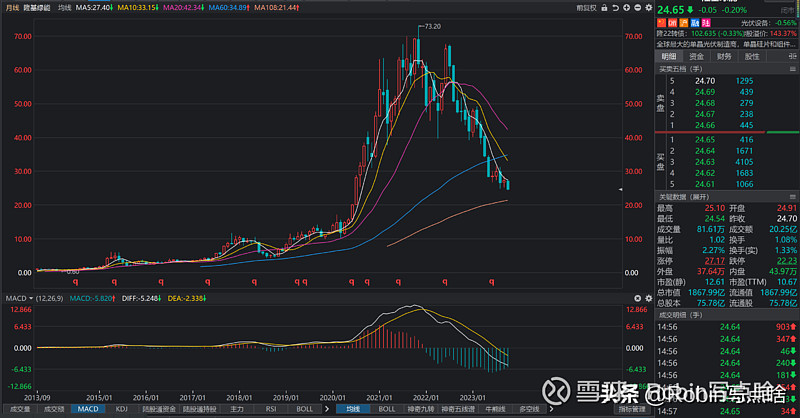Switch to the 成交量 indicator tab
The height and width of the screenshot is (418, 800).
(x=20, y=409)
